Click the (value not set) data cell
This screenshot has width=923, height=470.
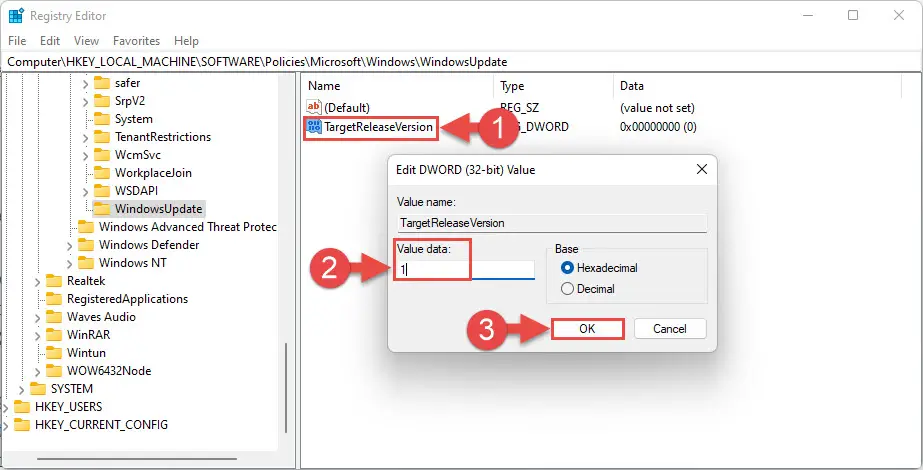pos(657,108)
